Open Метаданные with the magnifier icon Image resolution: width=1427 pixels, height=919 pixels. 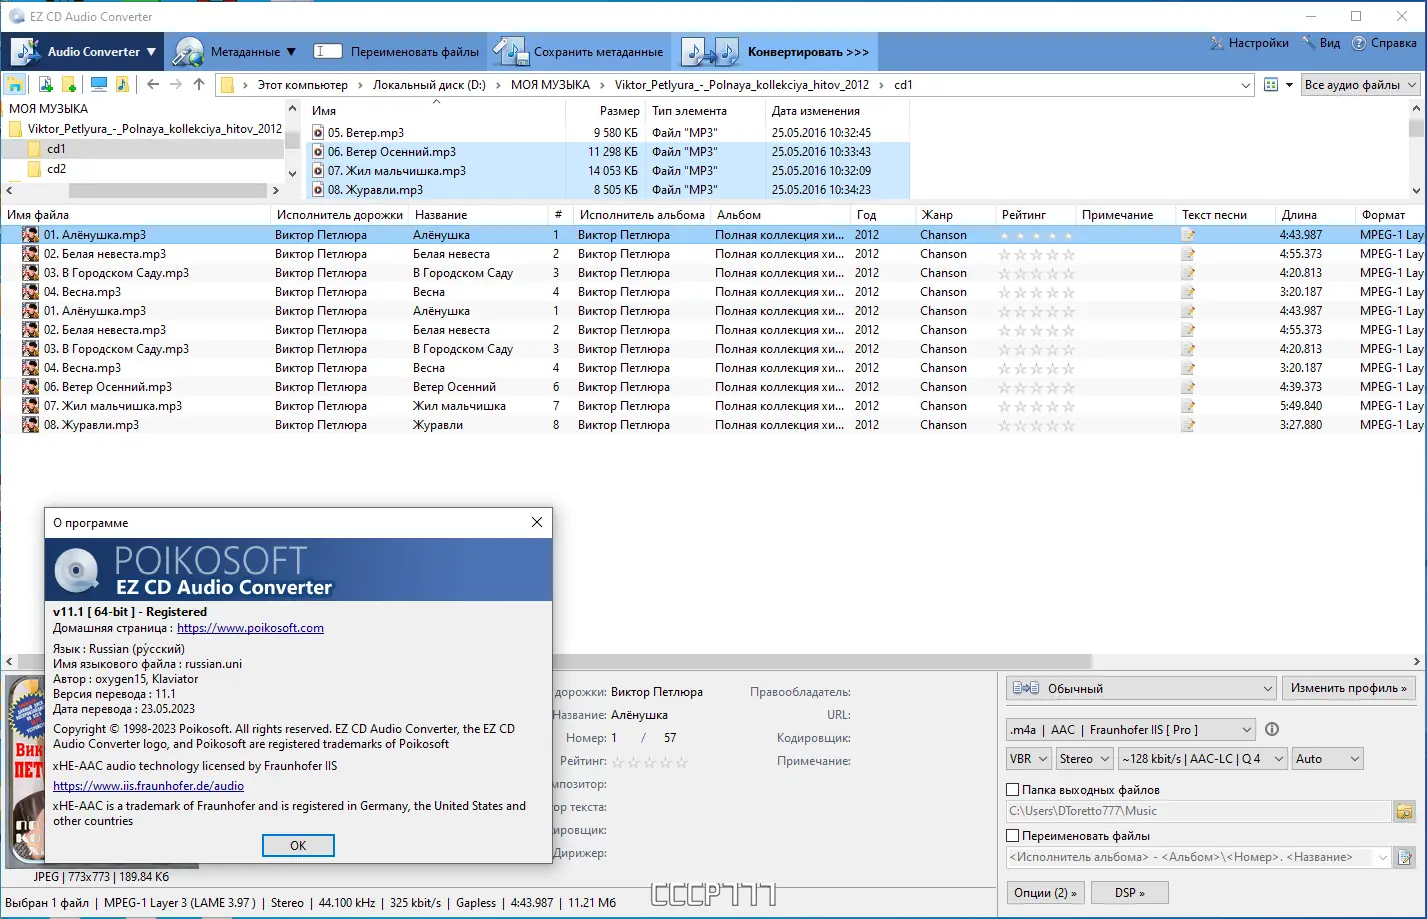(x=189, y=50)
